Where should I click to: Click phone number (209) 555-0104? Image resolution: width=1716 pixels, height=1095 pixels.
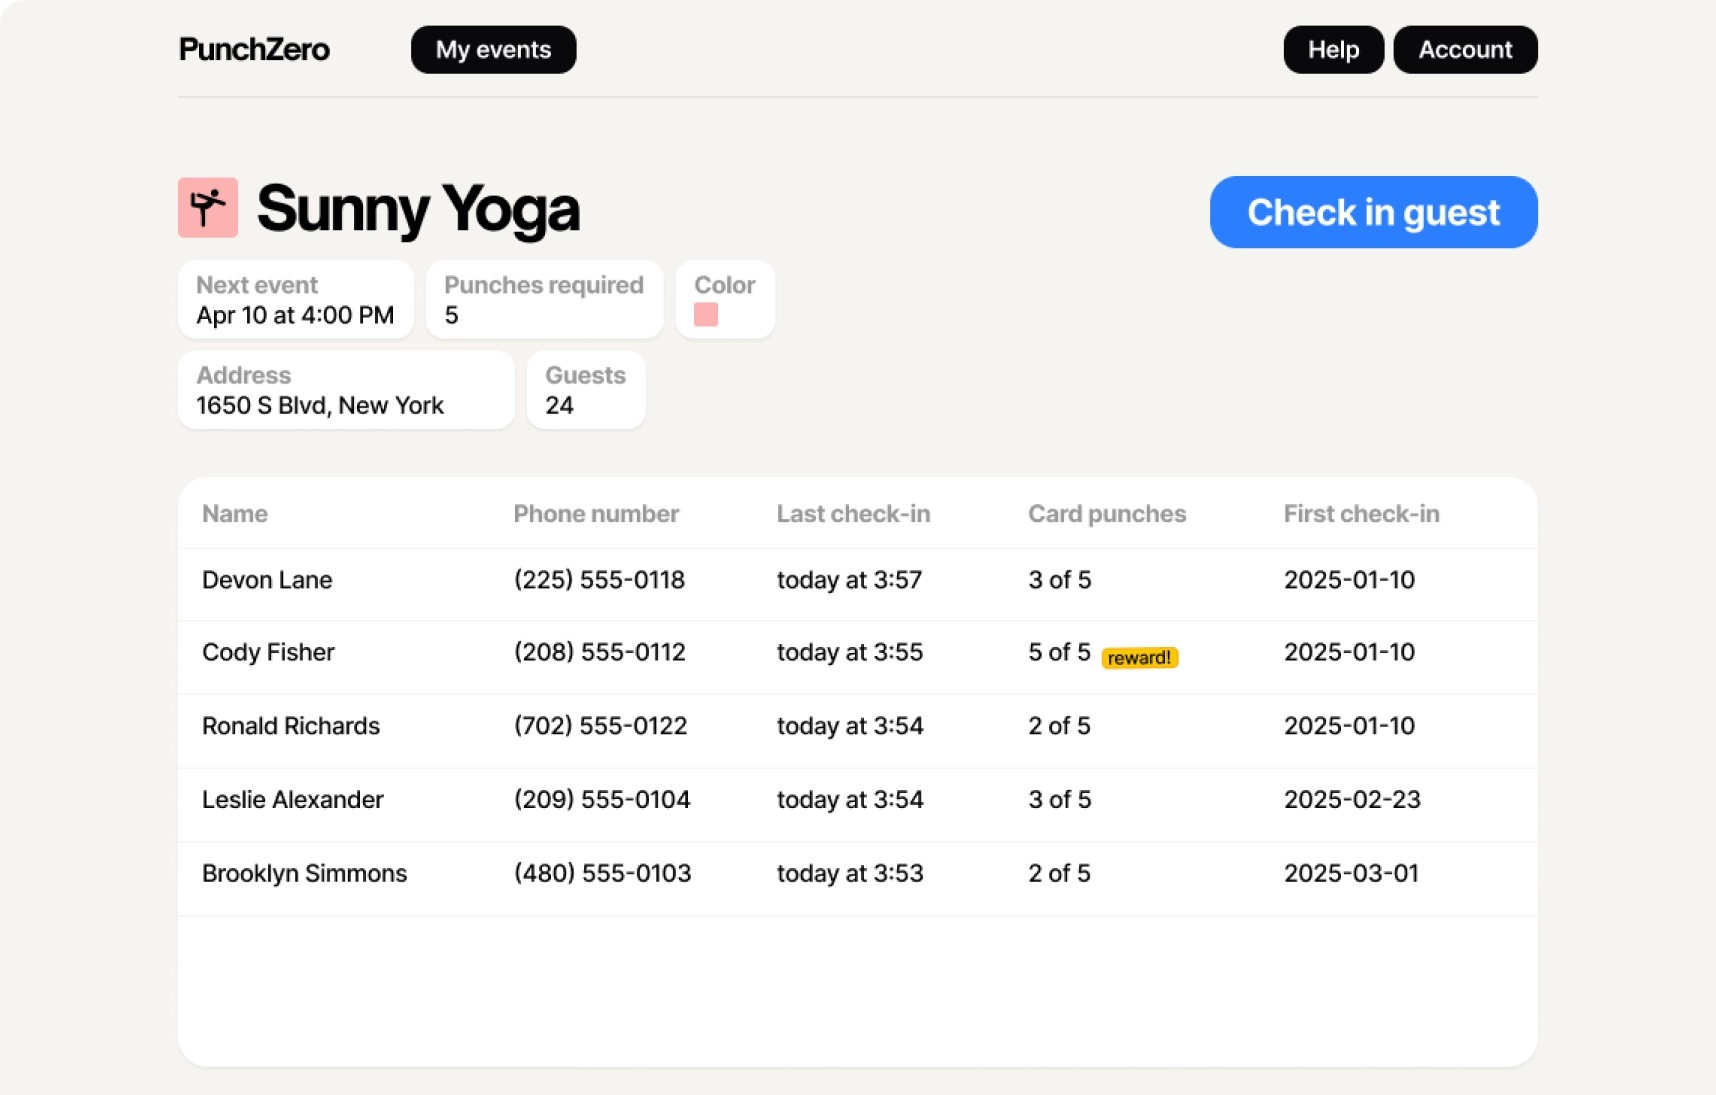[x=602, y=800]
